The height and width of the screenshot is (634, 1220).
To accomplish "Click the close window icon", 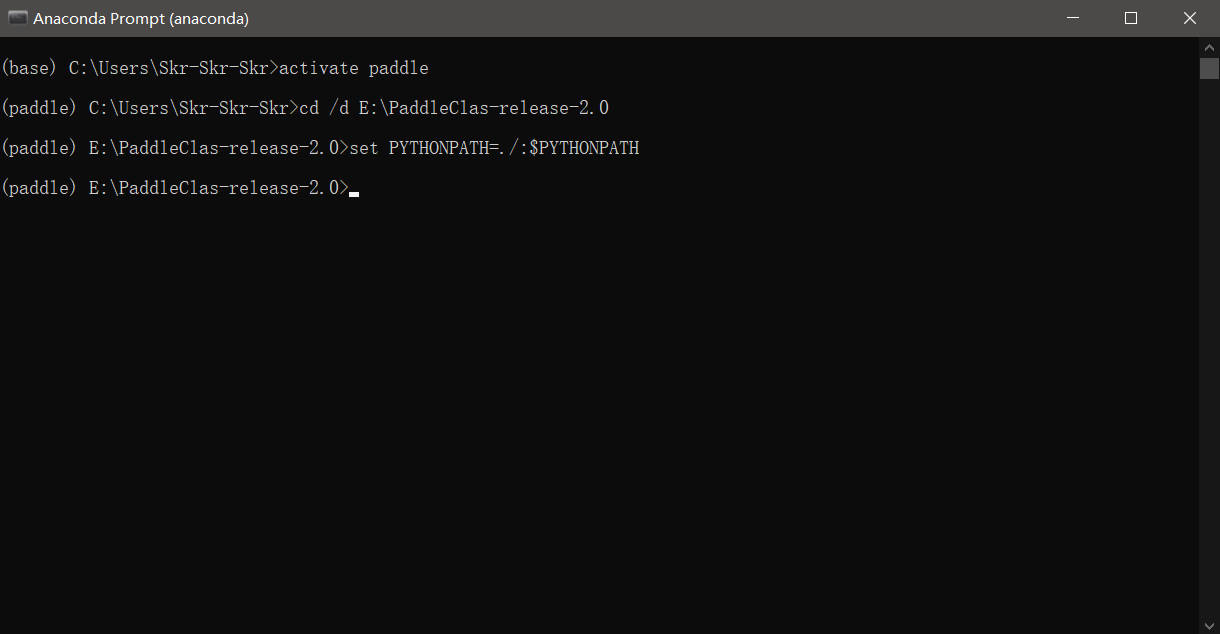I will 1189,18.
